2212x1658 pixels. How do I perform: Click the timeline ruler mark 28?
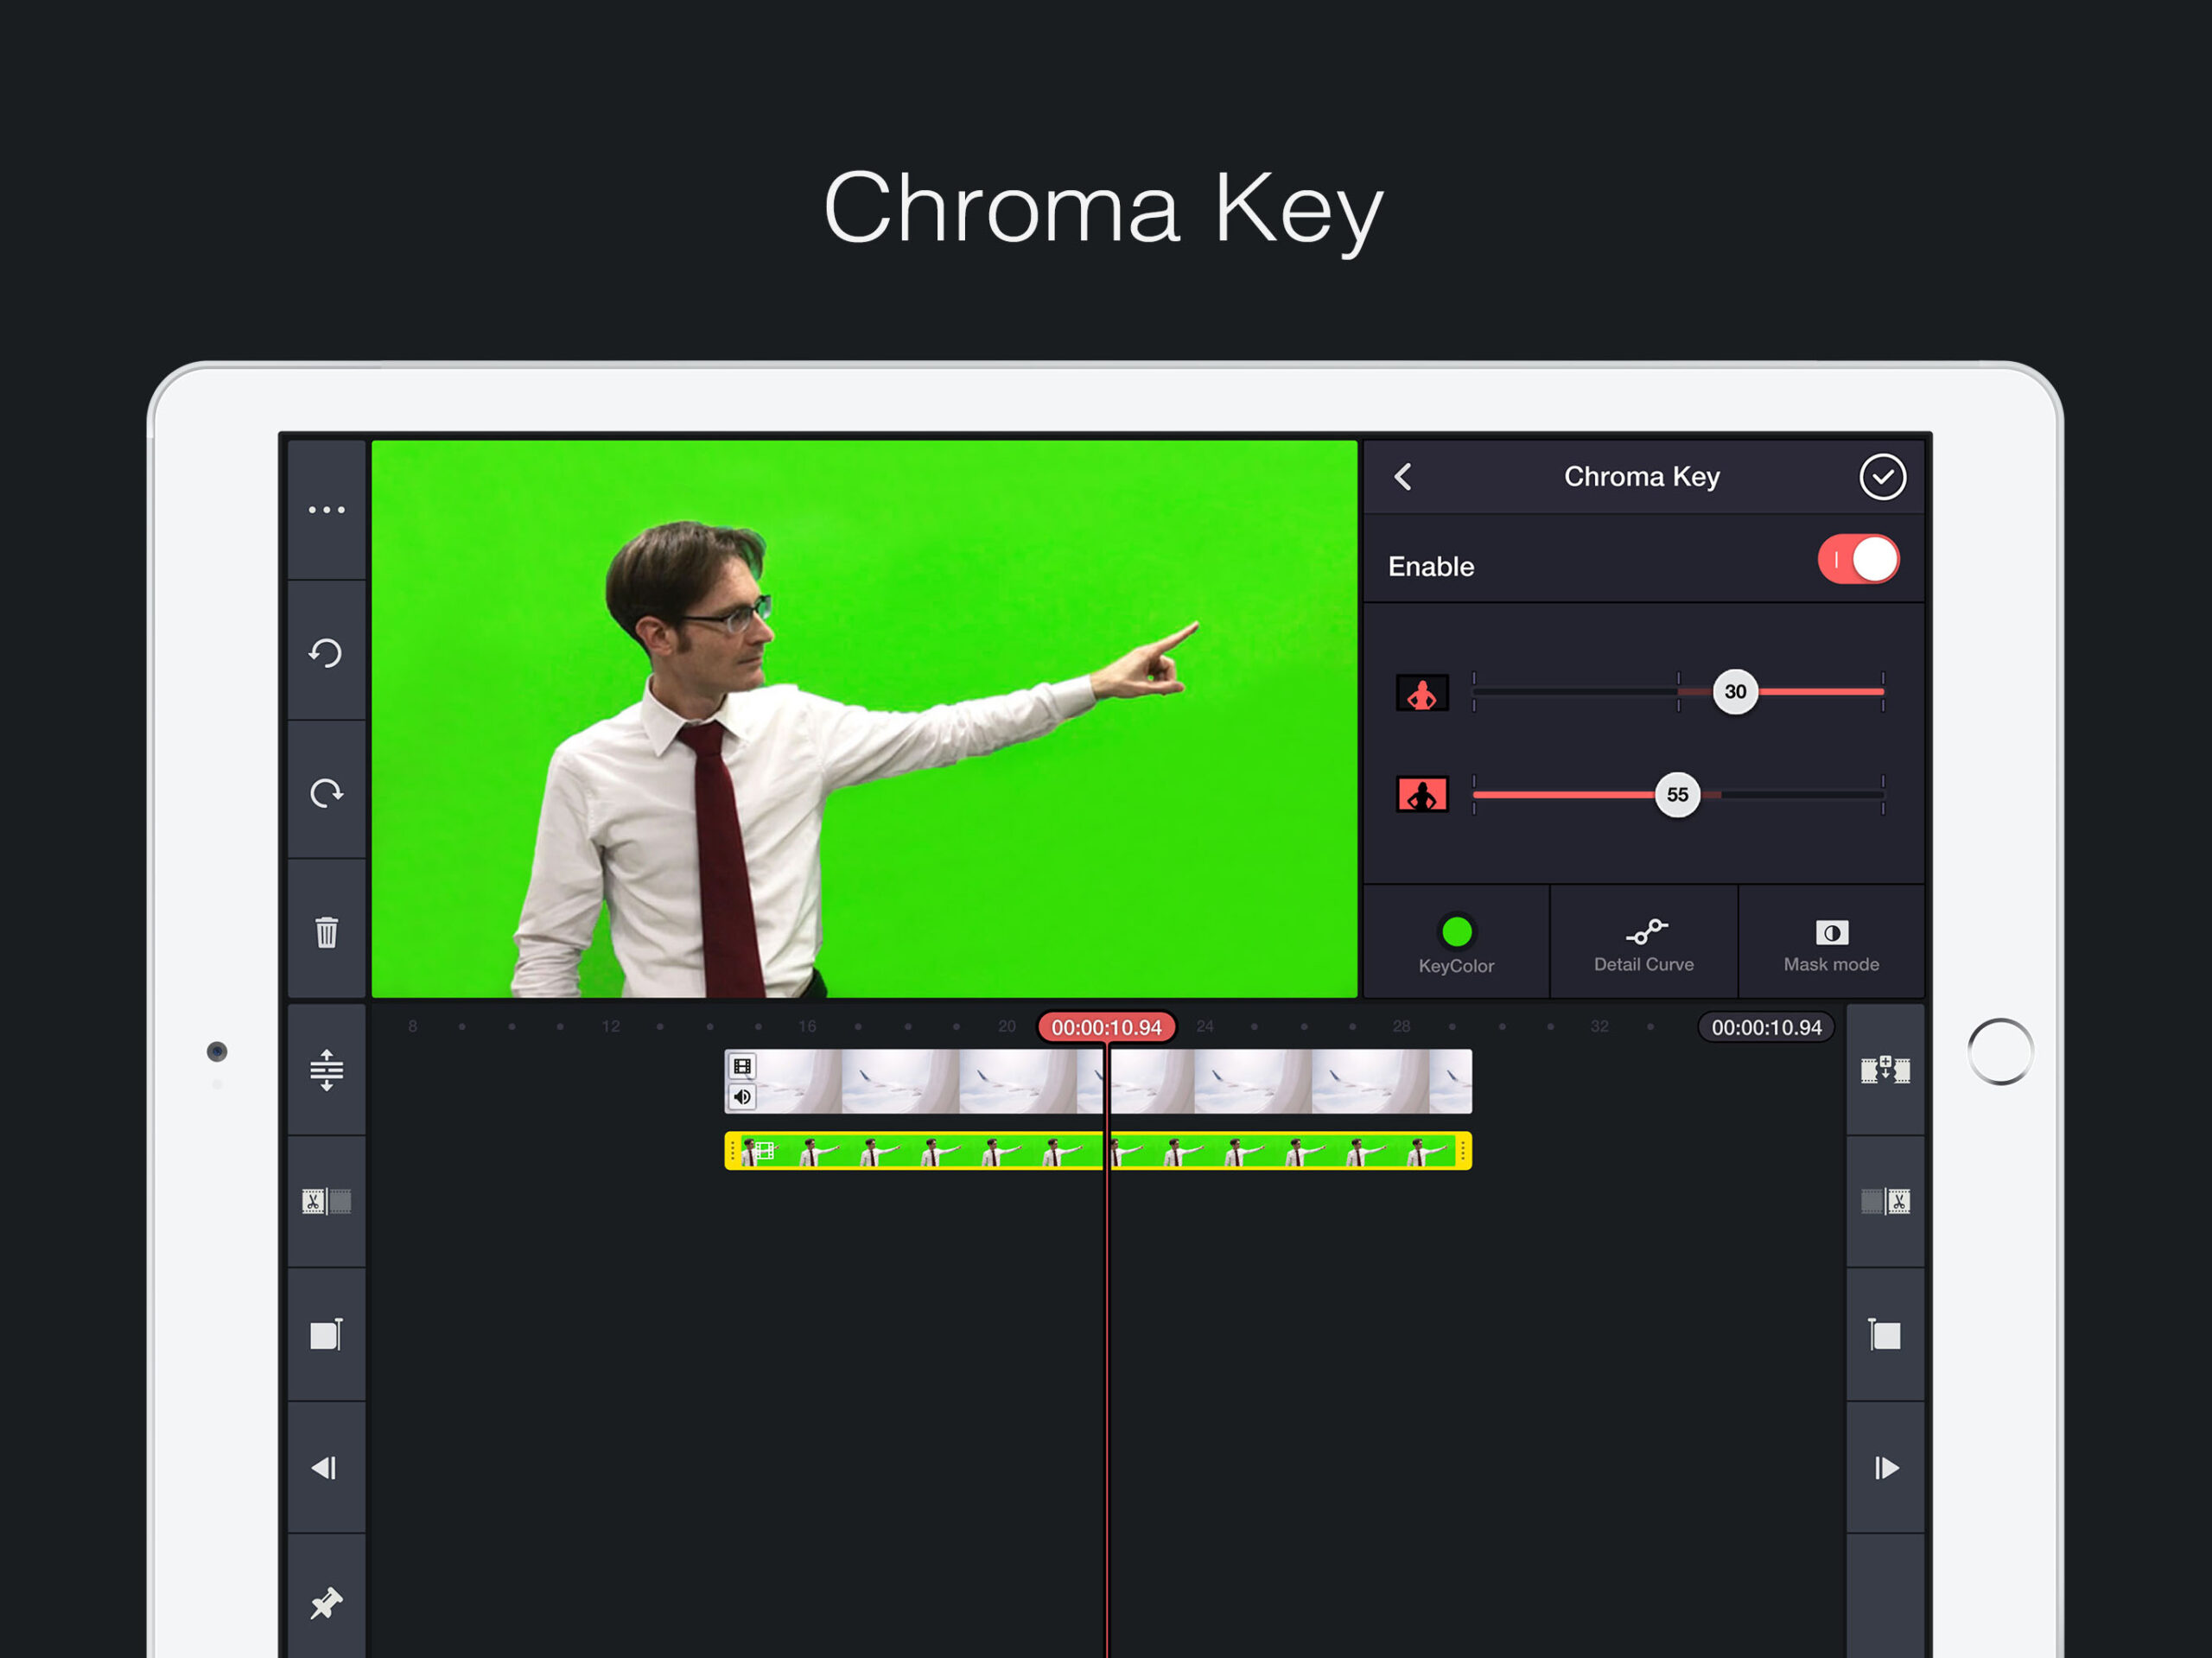coord(1401,1027)
